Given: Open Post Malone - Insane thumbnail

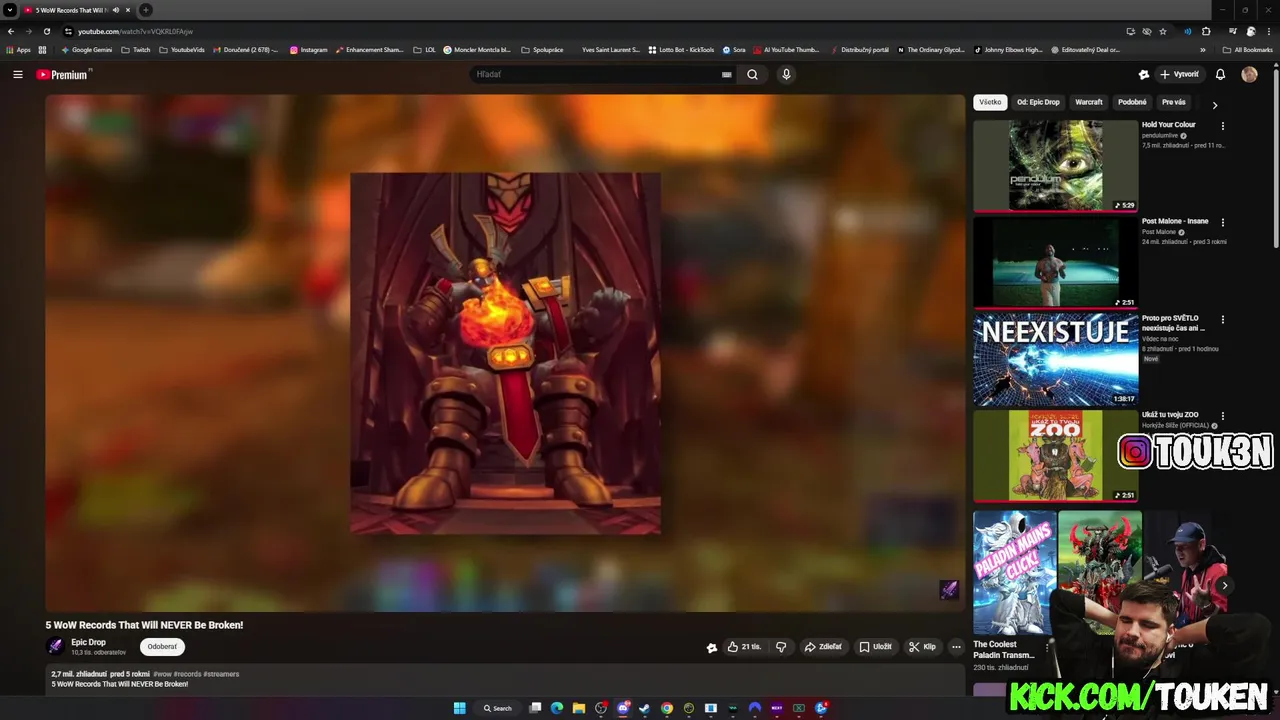Looking at the screenshot, I should 1055,263.
